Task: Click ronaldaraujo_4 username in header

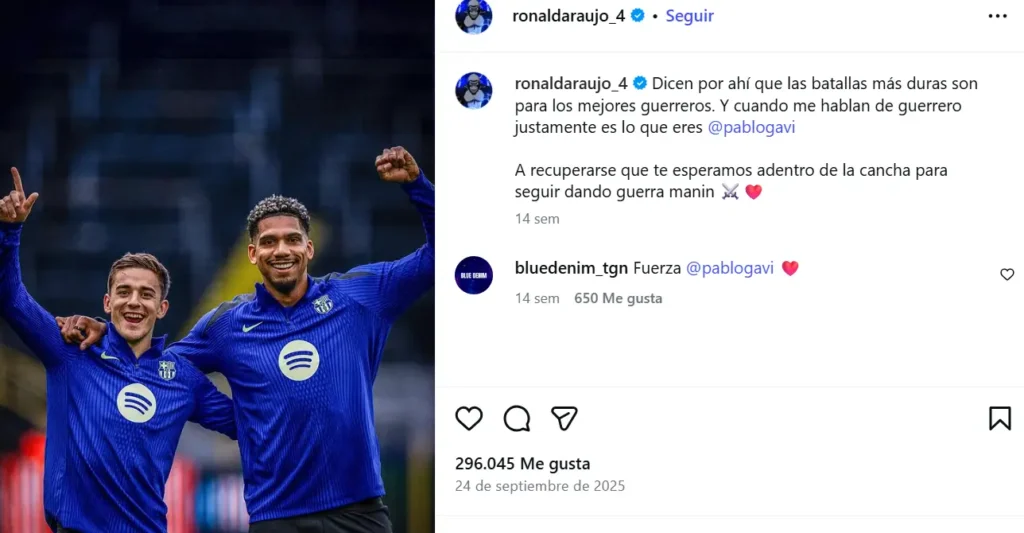Action: click(x=568, y=16)
